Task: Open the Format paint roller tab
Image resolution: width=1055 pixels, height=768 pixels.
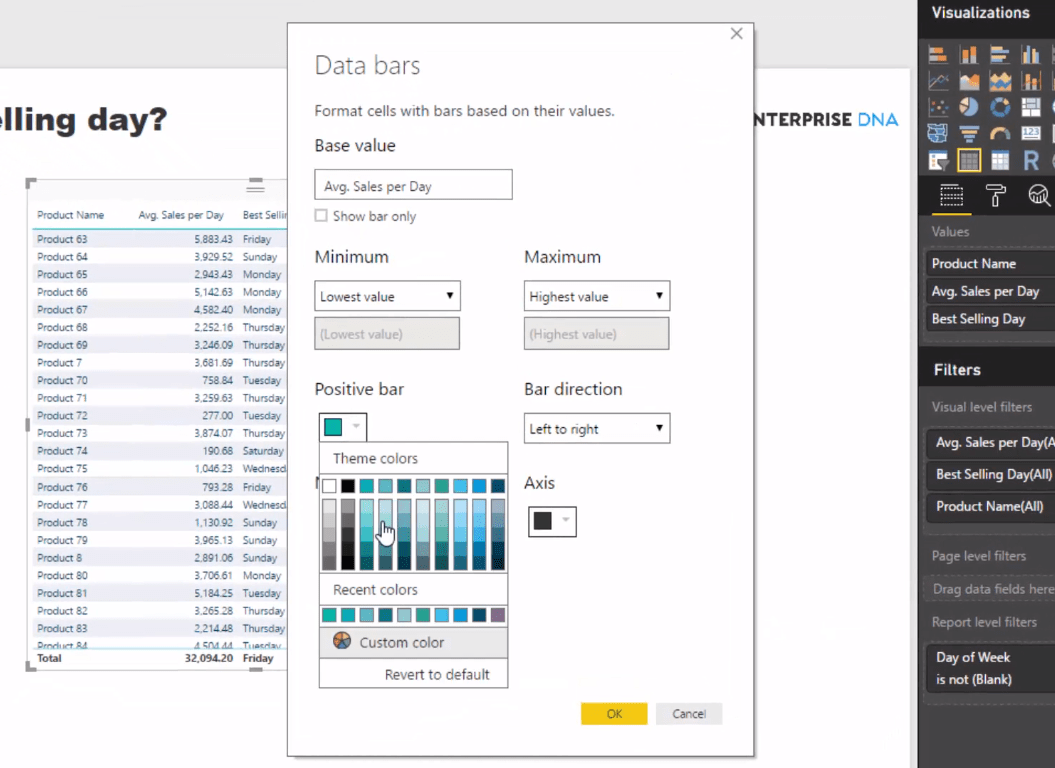Action: [995, 196]
